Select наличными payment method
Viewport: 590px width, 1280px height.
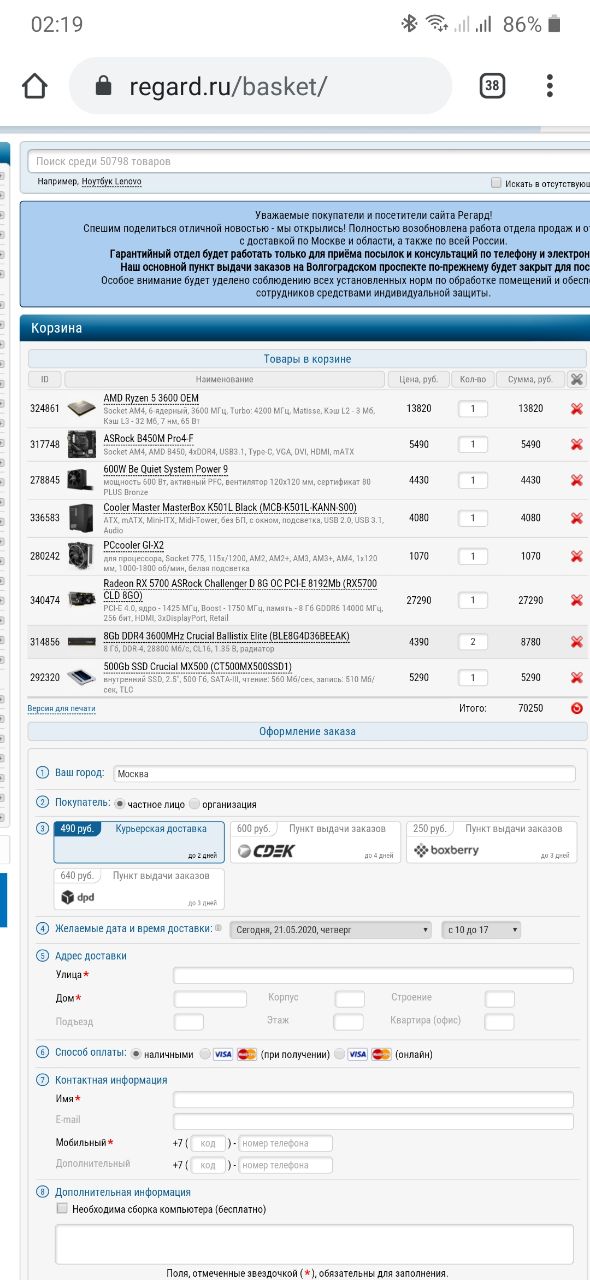tap(136, 1053)
